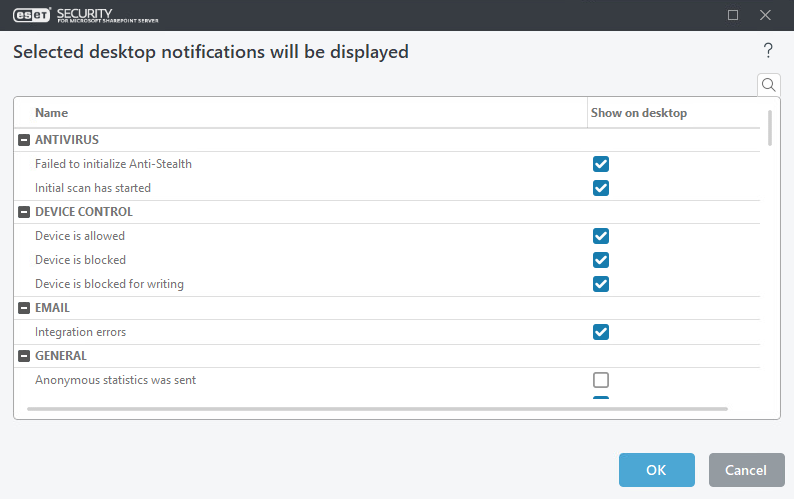The height and width of the screenshot is (499, 794).
Task: Disable Device is allowed notification
Action: (601, 236)
